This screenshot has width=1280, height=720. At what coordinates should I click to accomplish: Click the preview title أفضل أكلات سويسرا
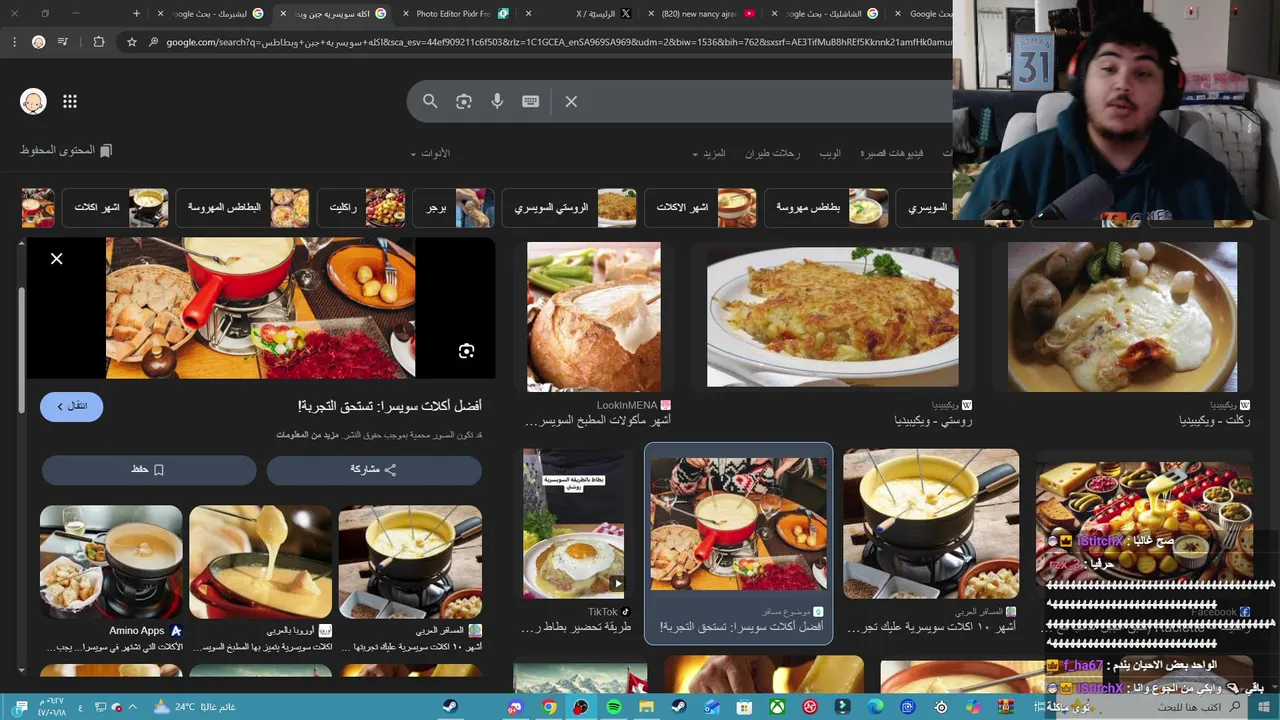(x=390, y=406)
